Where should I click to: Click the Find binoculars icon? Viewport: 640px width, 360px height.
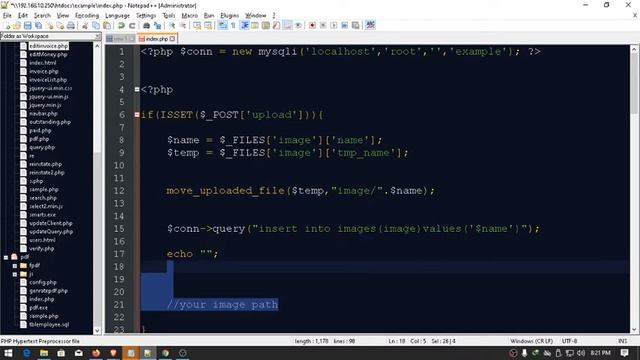(x=146, y=25)
